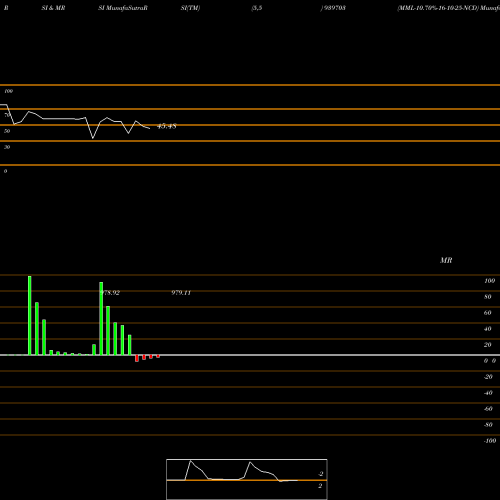Click the tallest green MR histogram bar
The image size is (500, 500).
(x=30, y=315)
